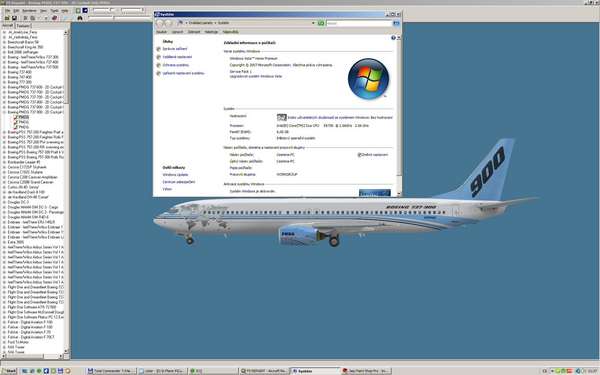Screen dimensions: 600x375
Task: Click aircraft tree scrollbar down arrow
Action: [66, 351]
